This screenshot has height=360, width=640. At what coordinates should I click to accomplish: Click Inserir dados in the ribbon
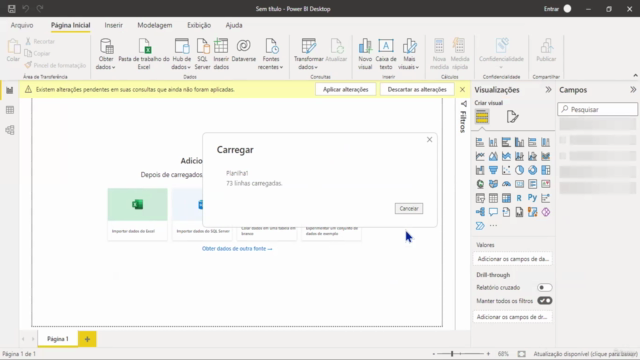221,54
